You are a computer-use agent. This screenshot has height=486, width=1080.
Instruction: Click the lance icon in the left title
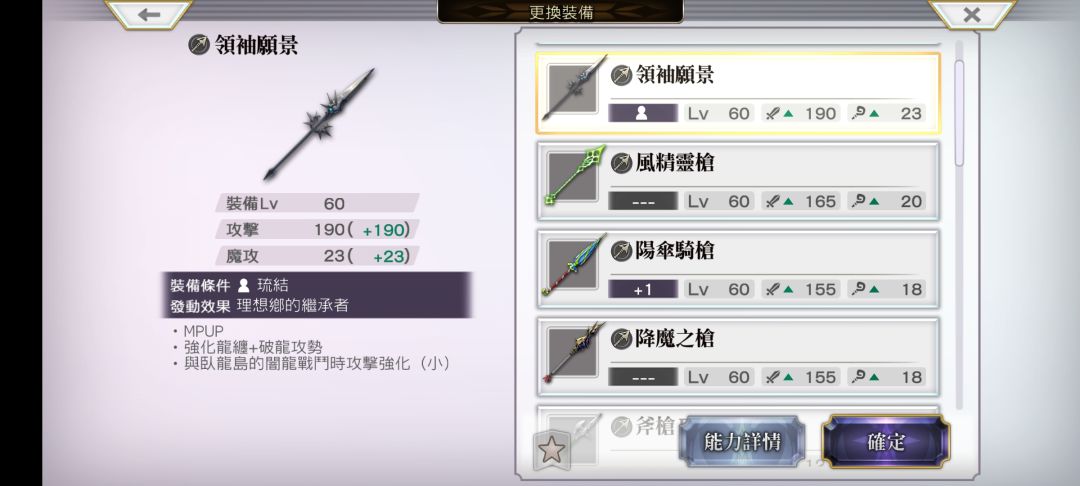pyautogui.click(x=198, y=45)
